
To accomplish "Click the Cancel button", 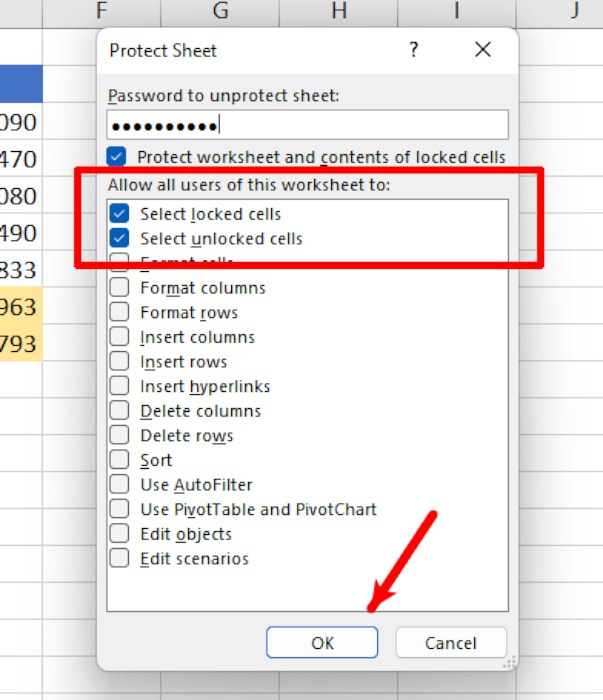I will point(451,642).
